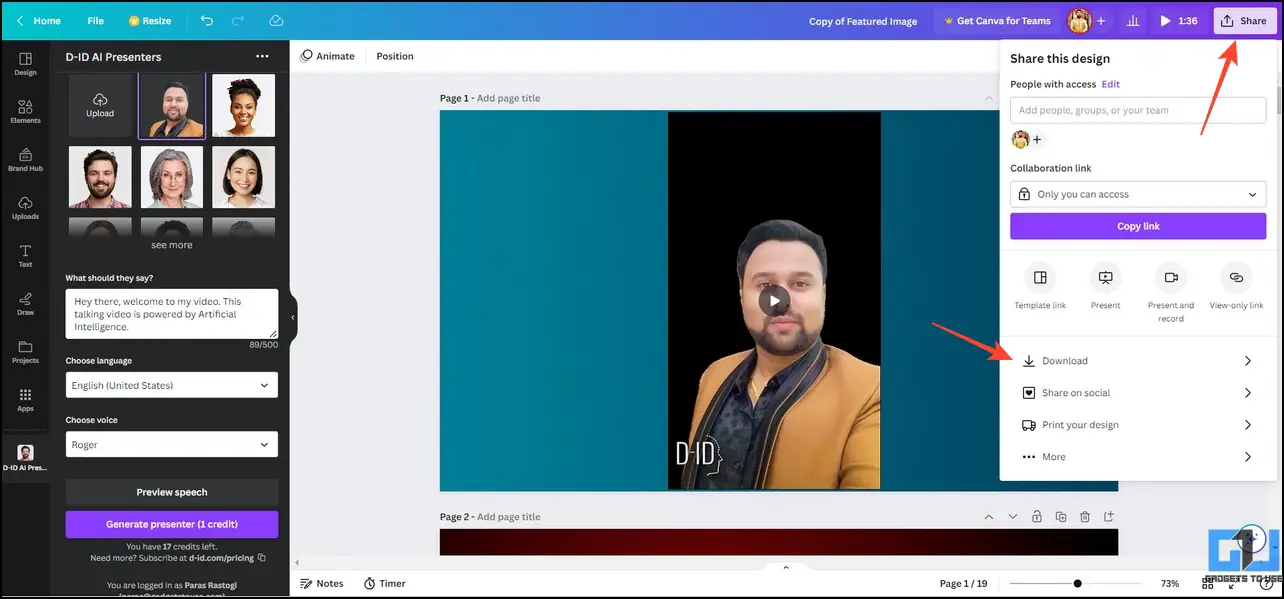Click Animate in the toolbar
The height and width of the screenshot is (599, 1284).
(x=327, y=56)
